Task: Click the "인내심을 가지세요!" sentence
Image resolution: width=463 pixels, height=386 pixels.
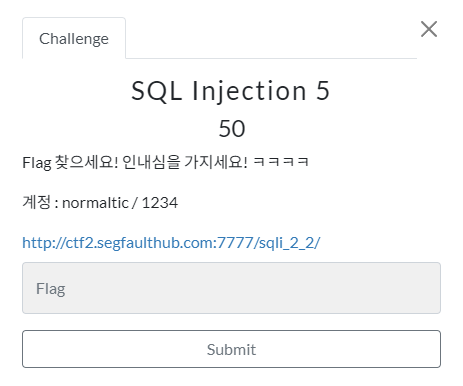Action: click(x=185, y=162)
